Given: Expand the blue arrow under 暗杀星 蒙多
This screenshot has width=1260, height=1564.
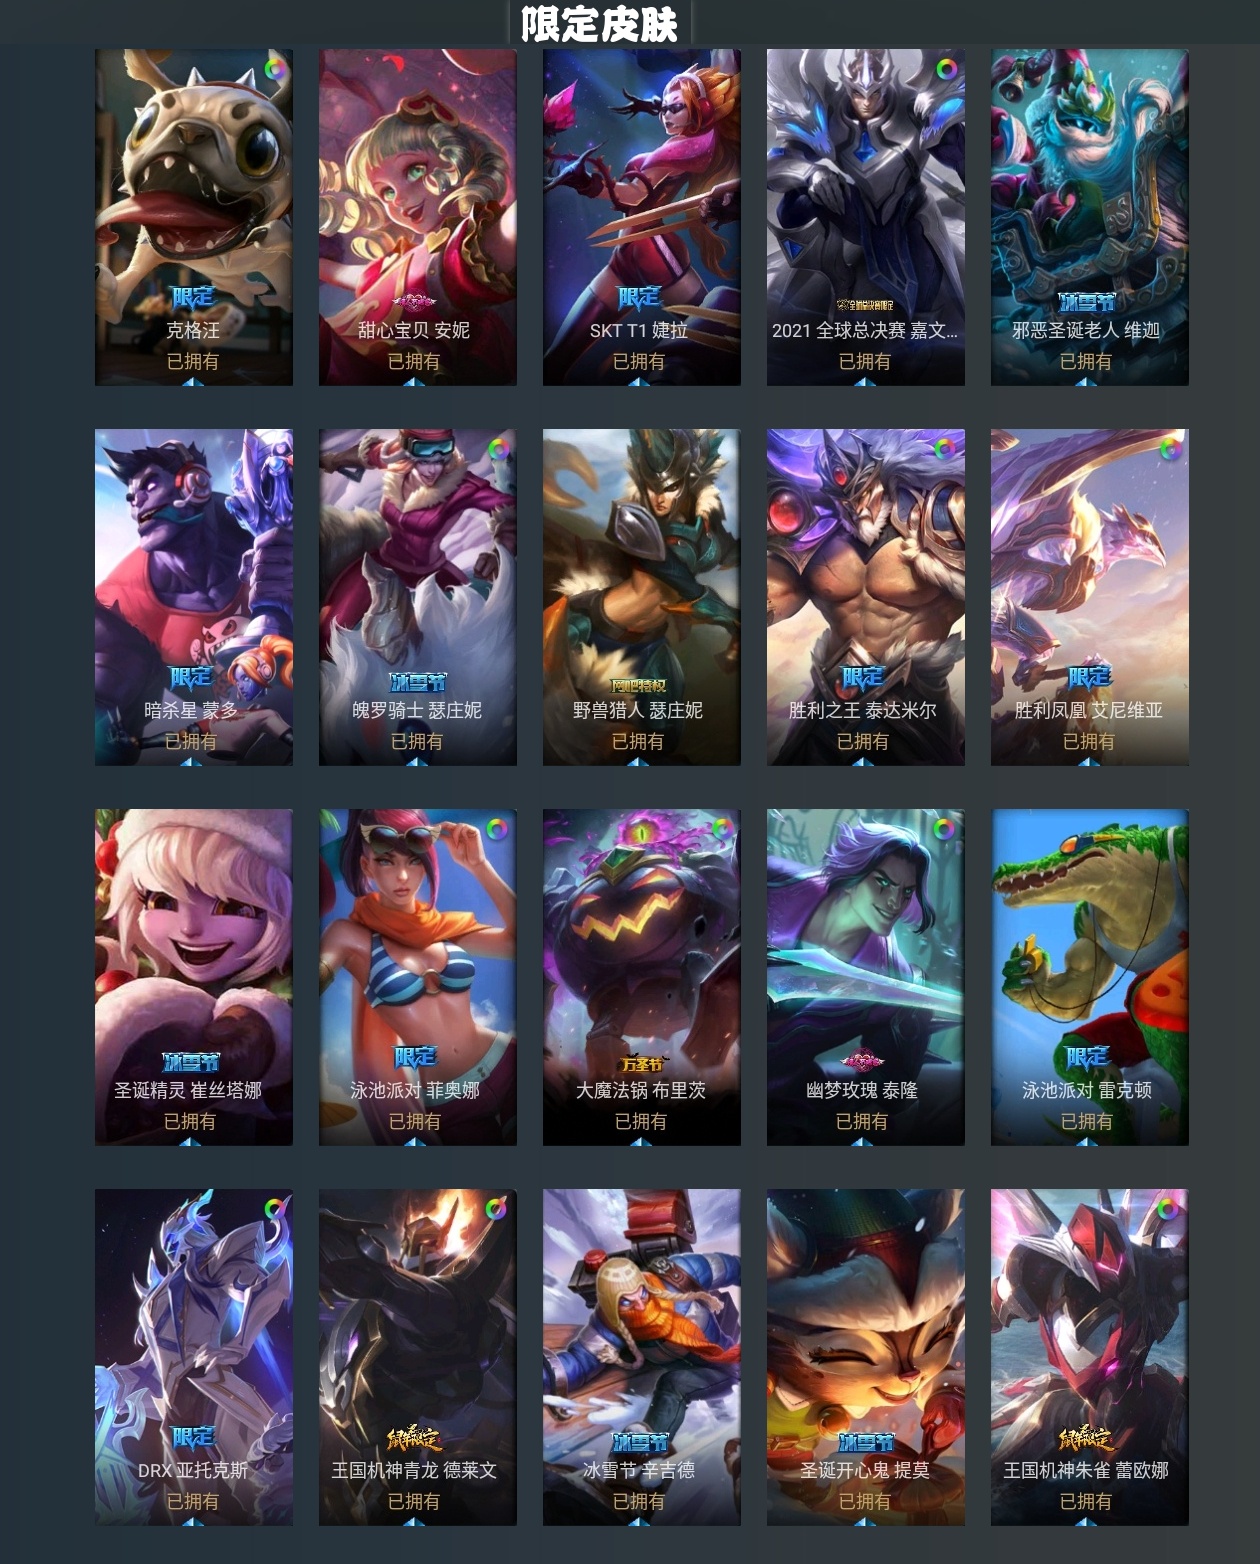Looking at the screenshot, I should pyautogui.click(x=191, y=761).
